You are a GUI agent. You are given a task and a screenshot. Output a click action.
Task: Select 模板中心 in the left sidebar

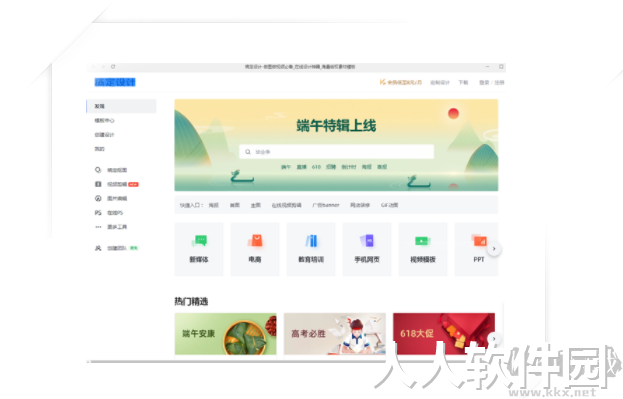coord(104,120)
